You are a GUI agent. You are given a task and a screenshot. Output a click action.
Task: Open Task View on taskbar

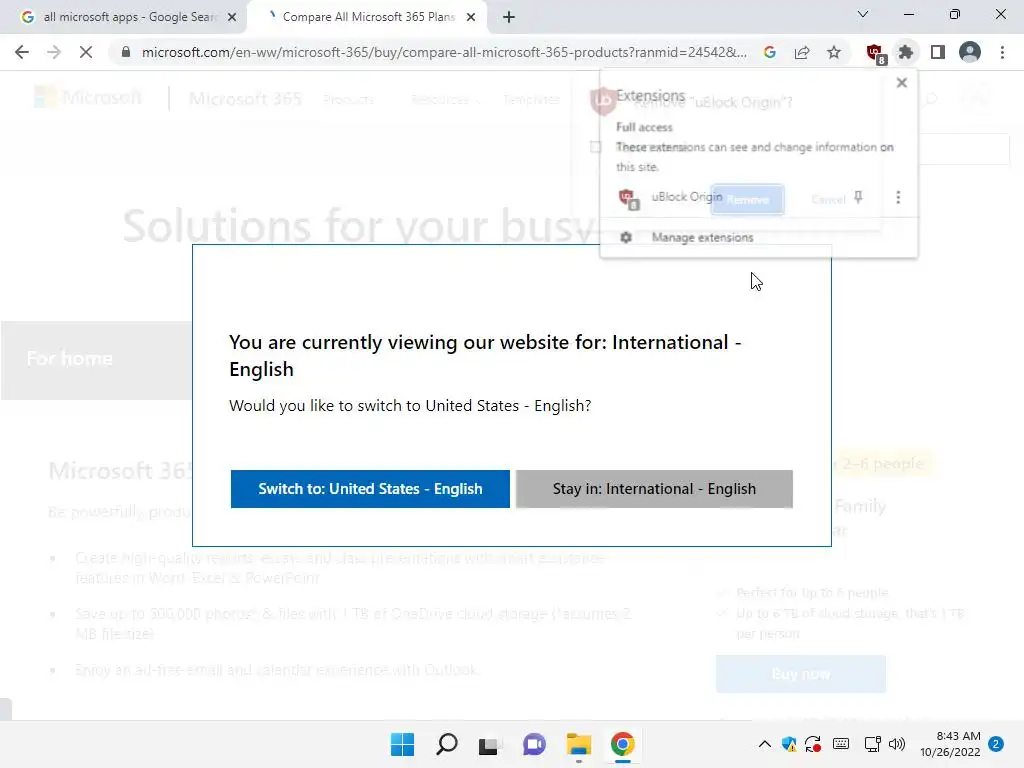point(490,744)
